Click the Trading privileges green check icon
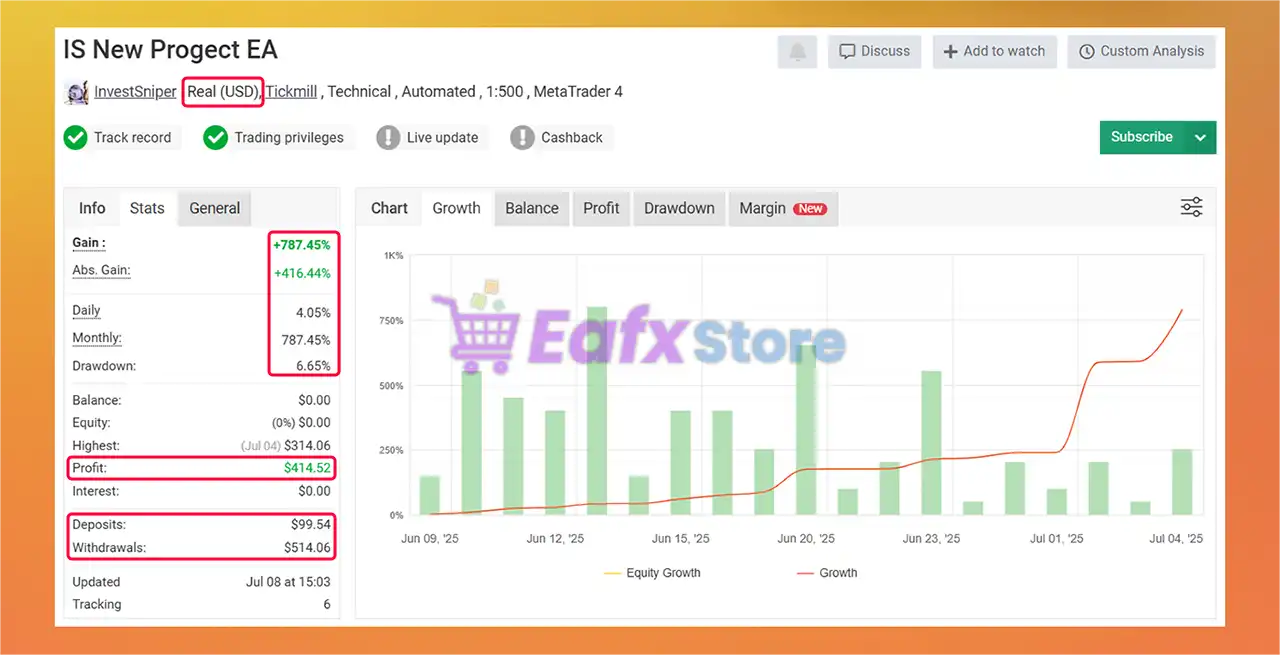 (x=215, y=138)
